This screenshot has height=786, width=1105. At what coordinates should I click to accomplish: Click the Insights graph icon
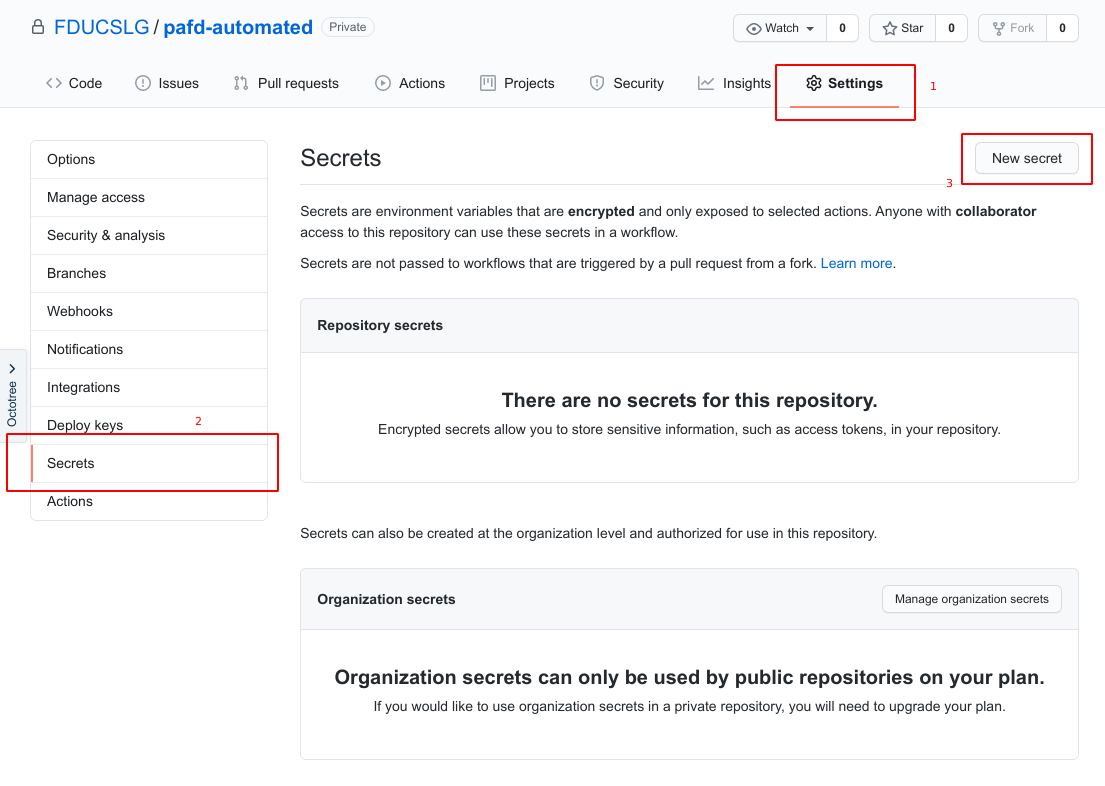click(706, 83)
